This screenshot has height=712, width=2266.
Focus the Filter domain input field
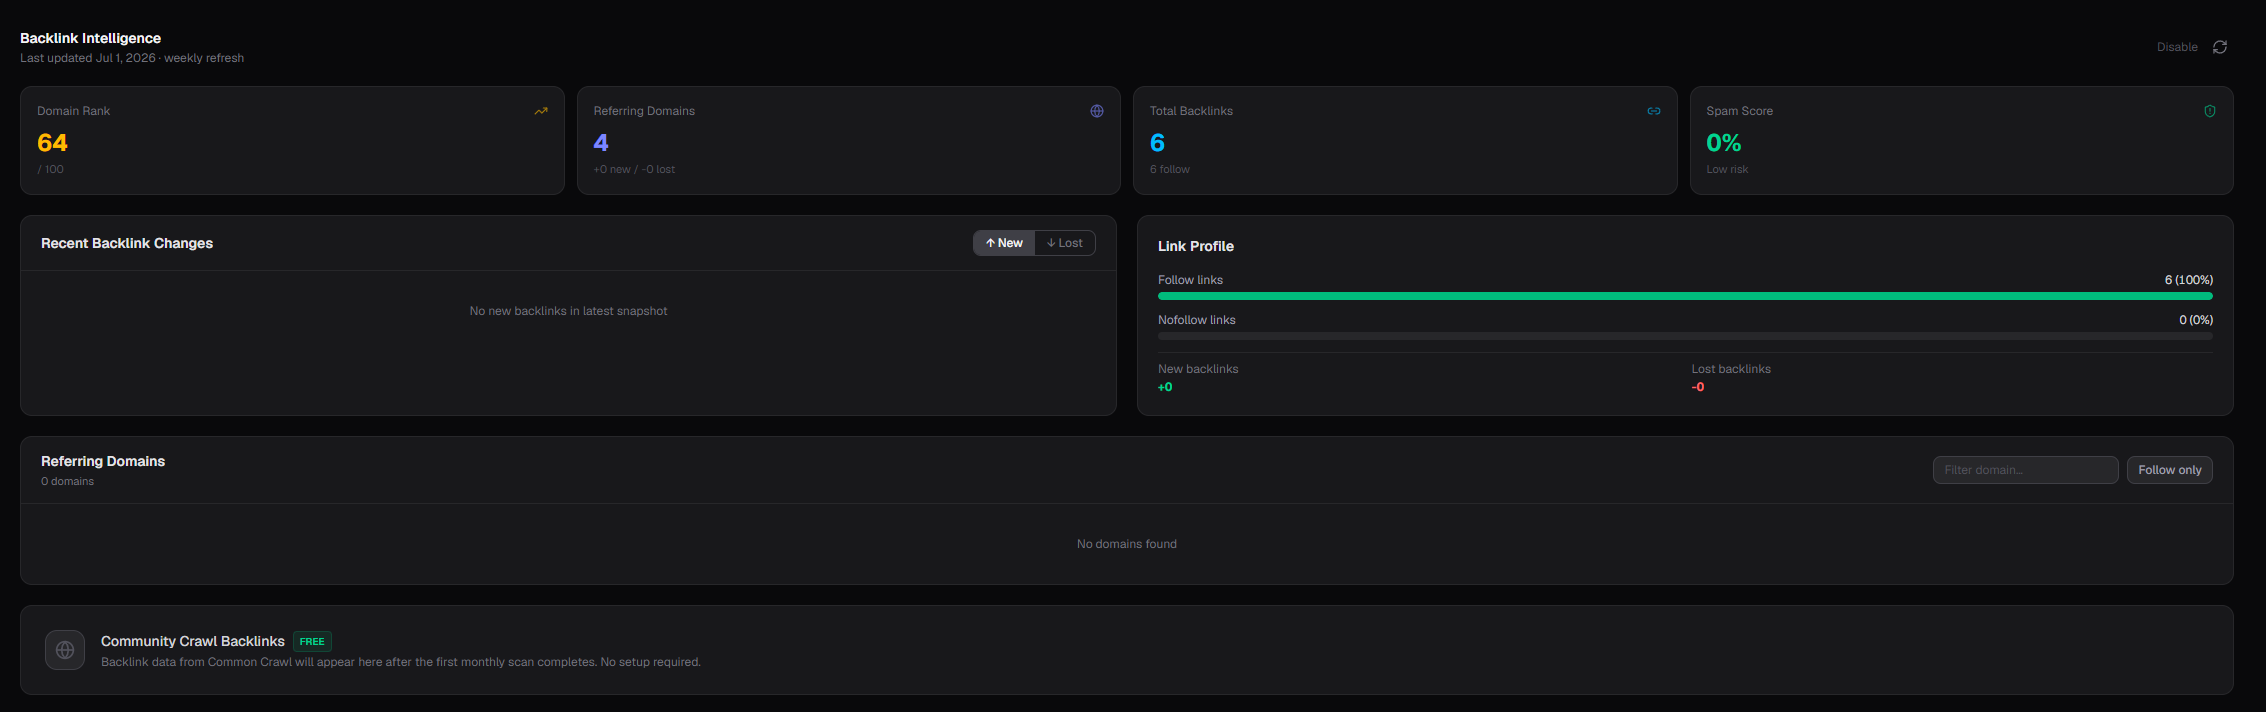point(2025,470)
